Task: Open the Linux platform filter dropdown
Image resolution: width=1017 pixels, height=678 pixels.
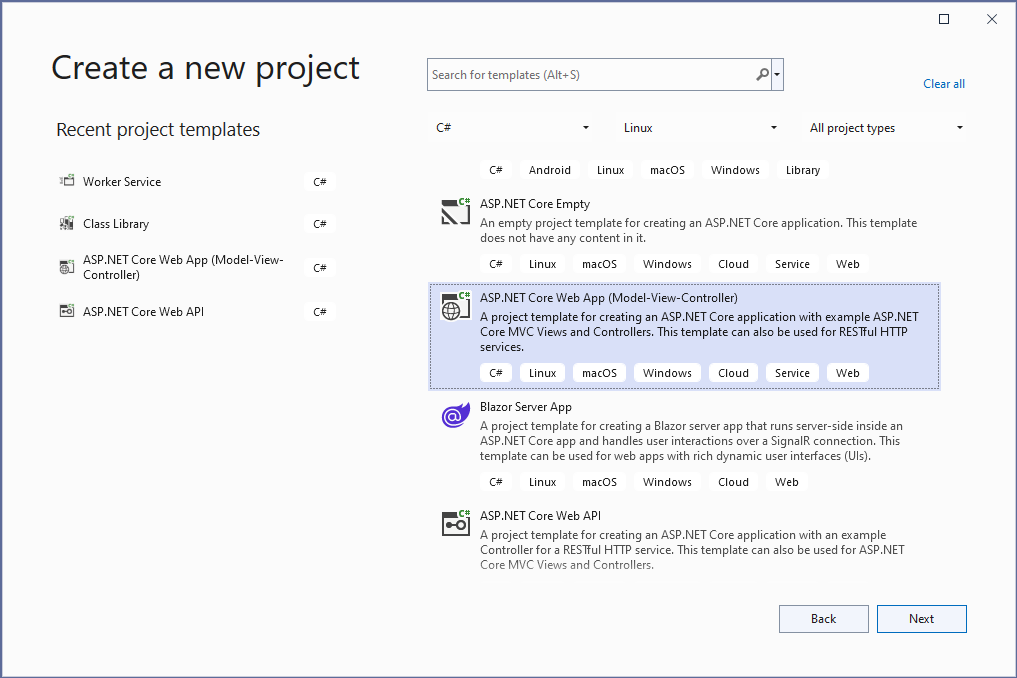Action: [700, 128]
